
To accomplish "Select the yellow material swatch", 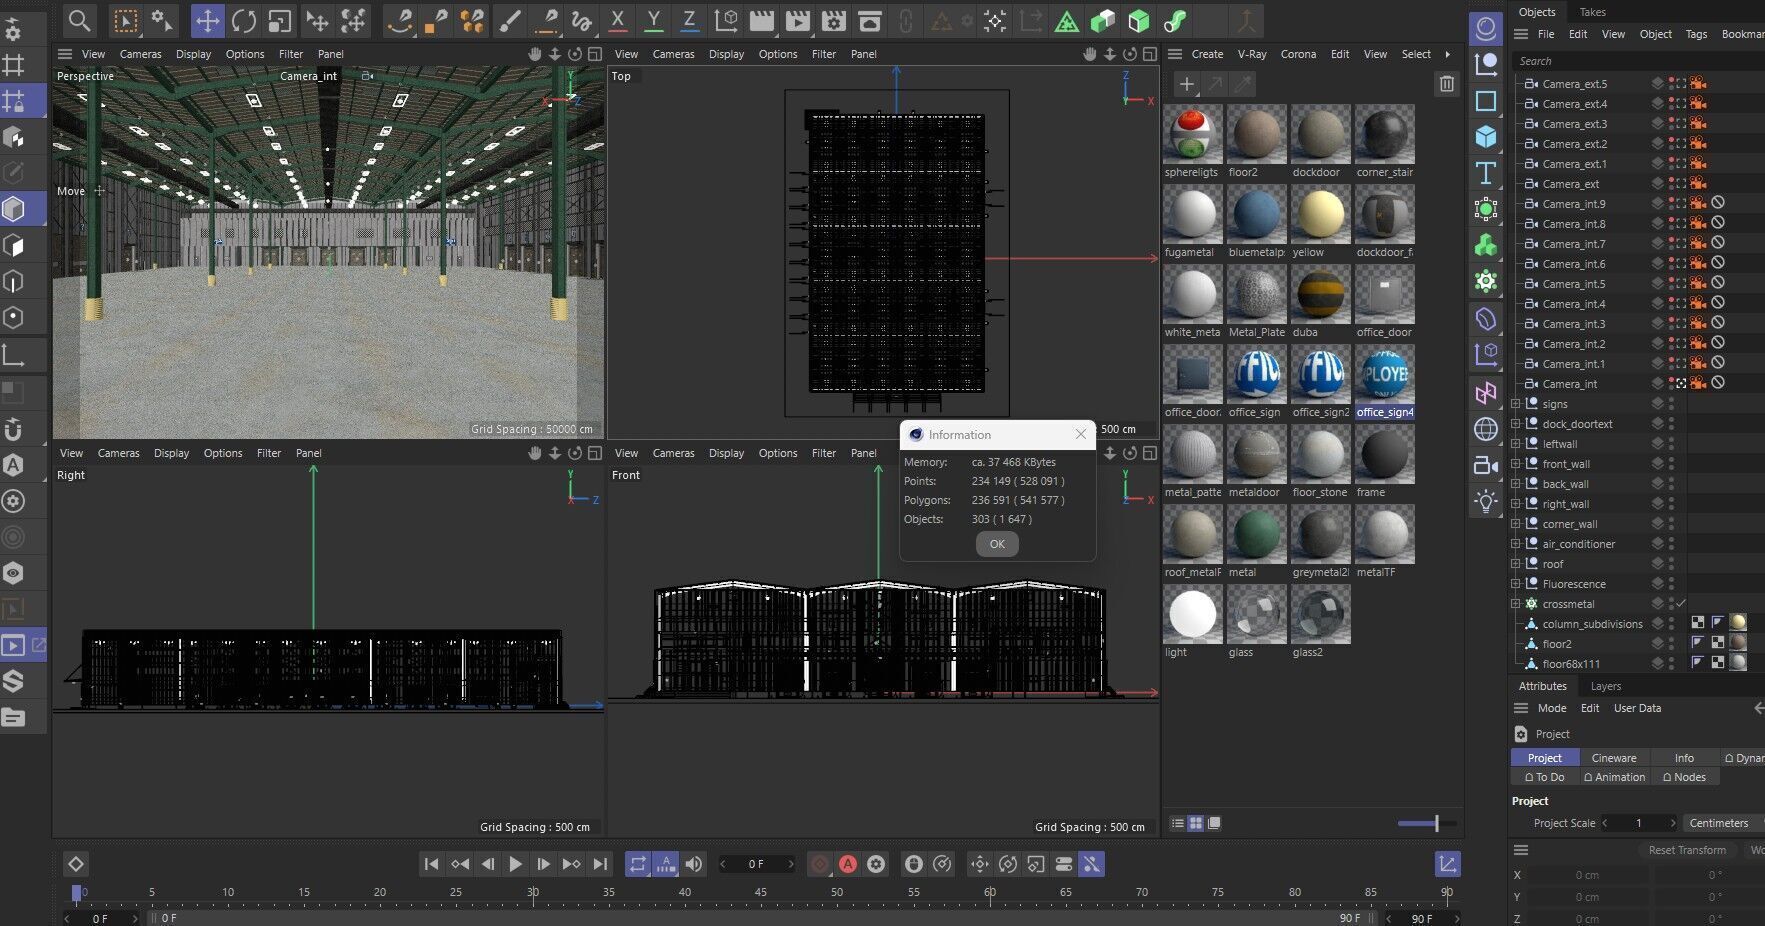I will click(1320, 215).
